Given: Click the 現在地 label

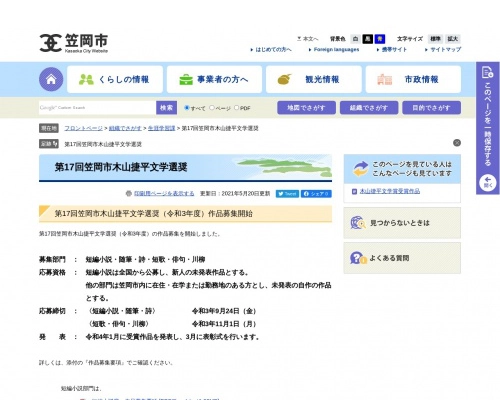Looking at the screenshot, I should (x=49, y=128).
